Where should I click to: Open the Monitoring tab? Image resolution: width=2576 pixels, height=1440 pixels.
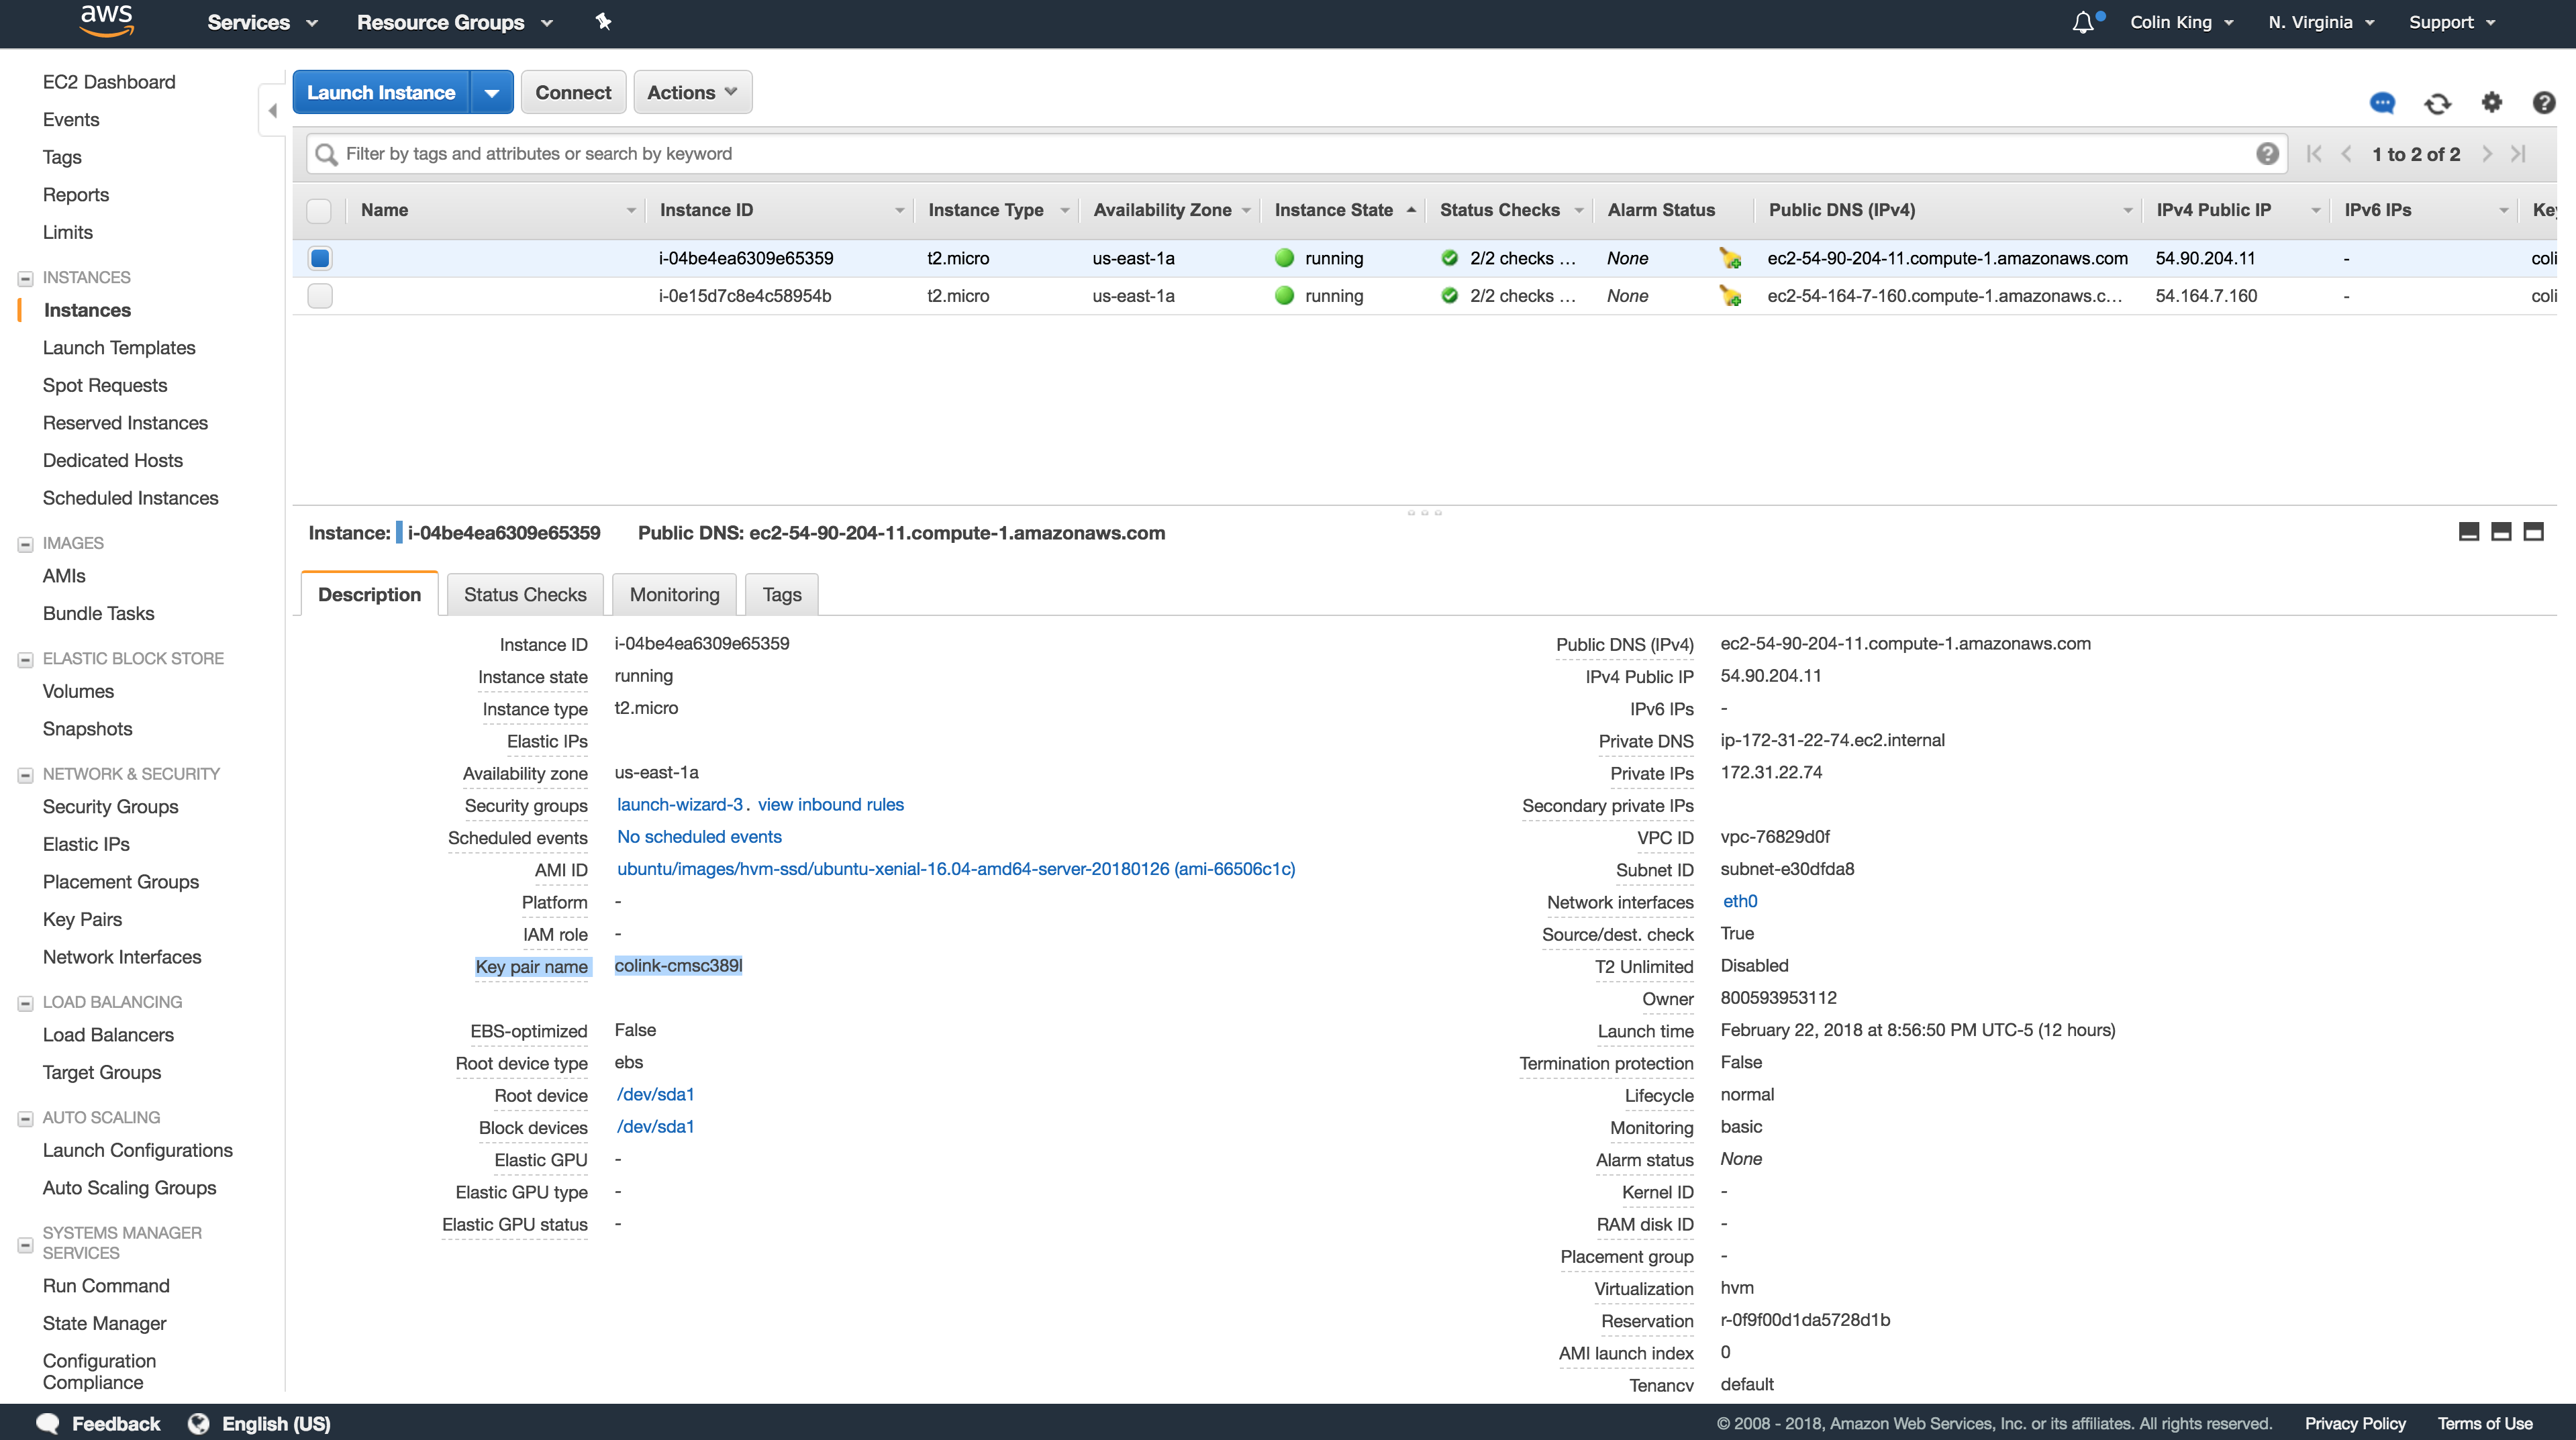coord(674,594)
